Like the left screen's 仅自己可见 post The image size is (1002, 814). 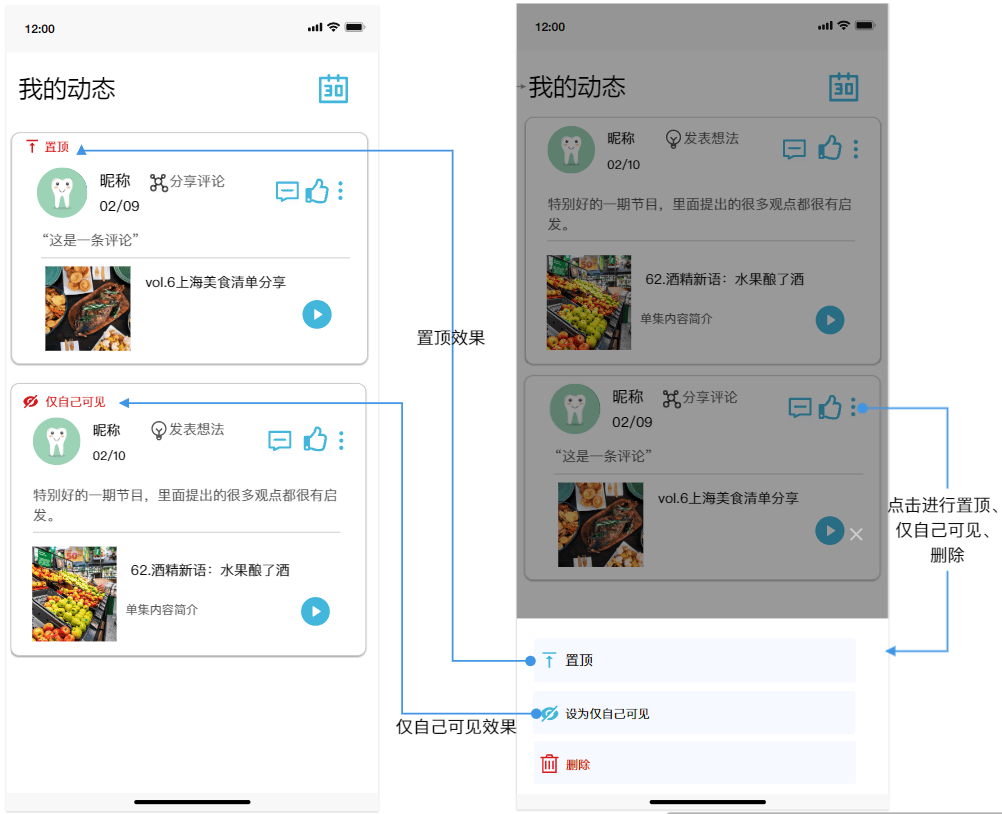(315, 439)
